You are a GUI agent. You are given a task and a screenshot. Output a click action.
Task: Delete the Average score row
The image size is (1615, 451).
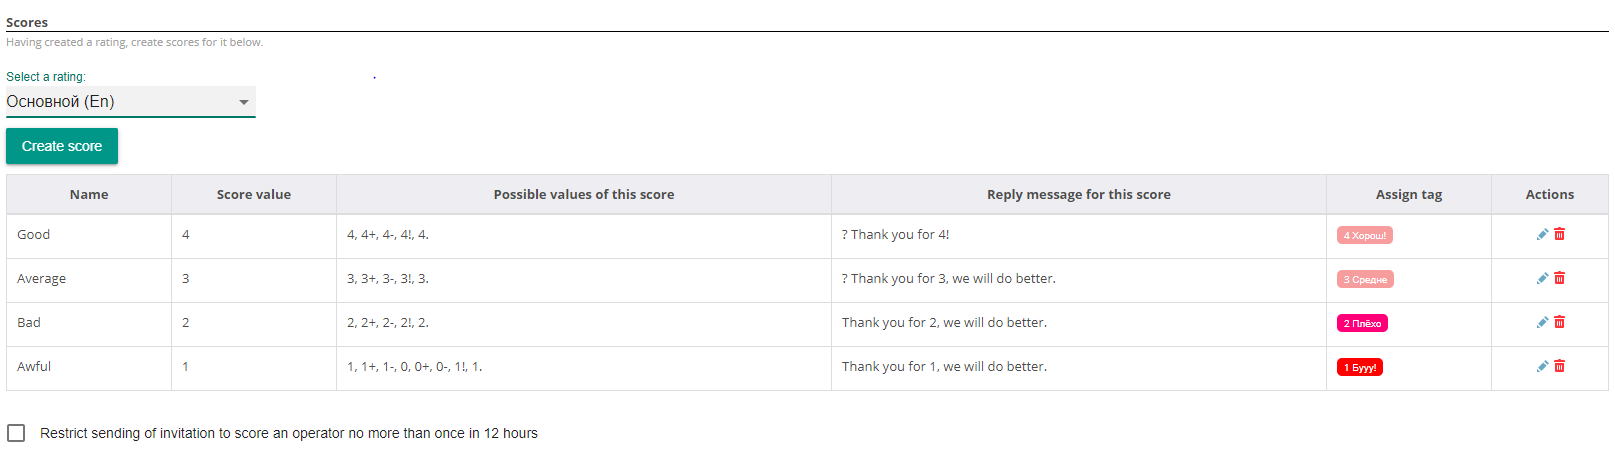pos(1559,278)
